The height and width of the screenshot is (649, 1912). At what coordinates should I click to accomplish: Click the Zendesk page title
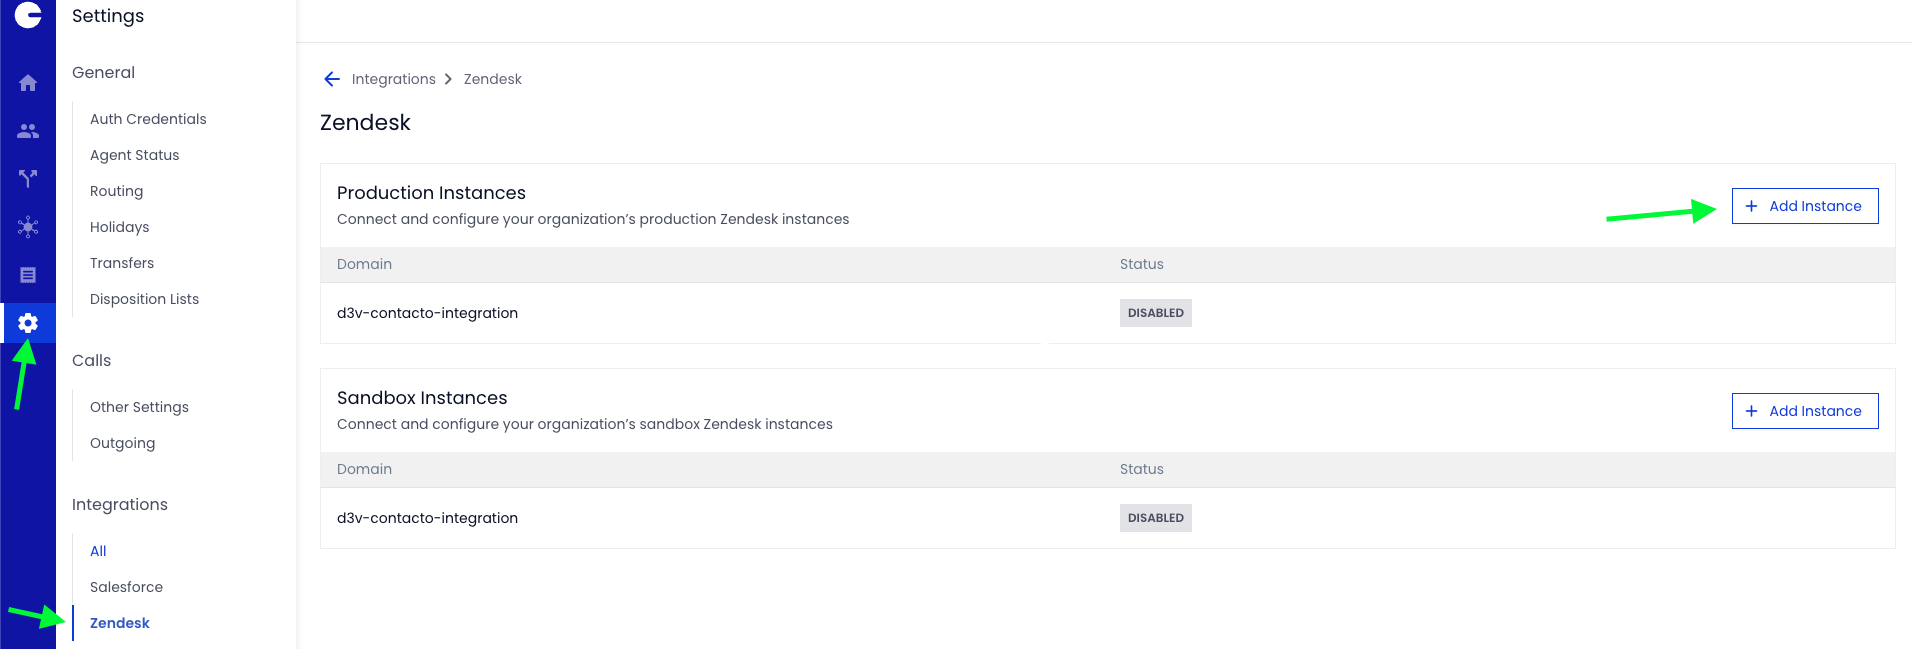tap(365, 122)
